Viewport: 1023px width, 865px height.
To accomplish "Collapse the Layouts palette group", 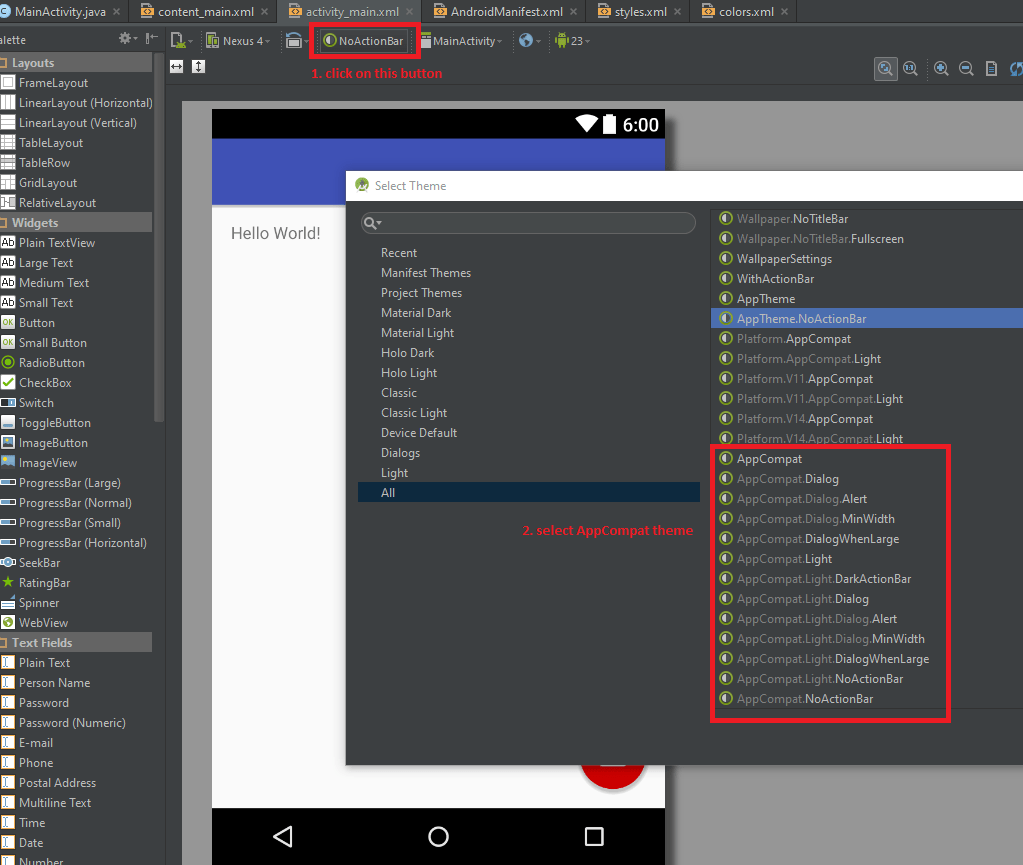I will (76, 63).
